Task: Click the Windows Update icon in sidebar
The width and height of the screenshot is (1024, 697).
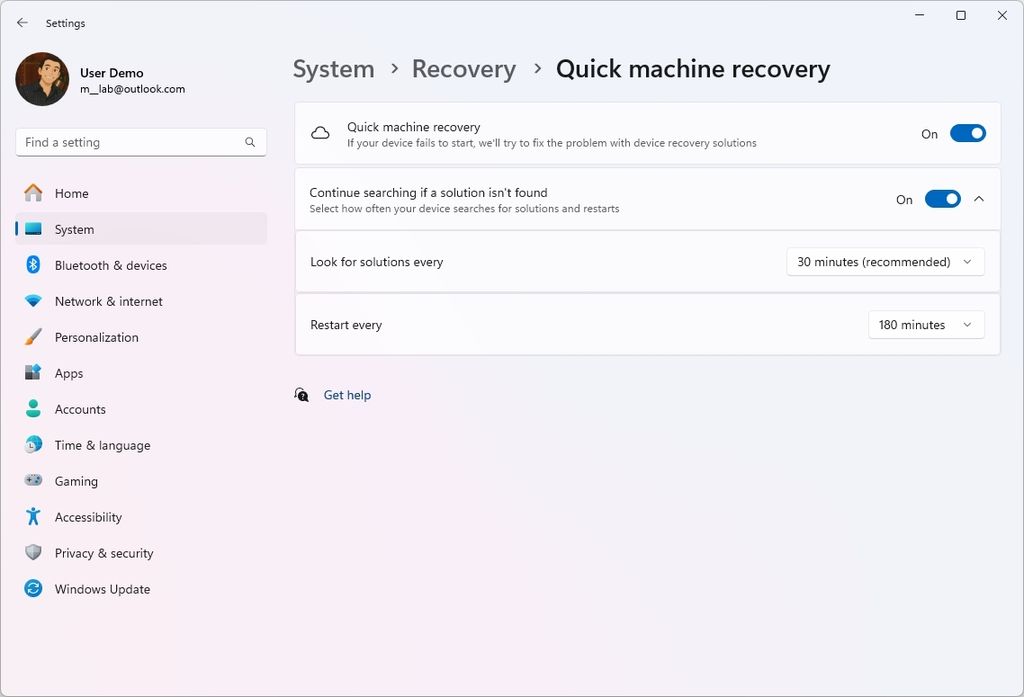Action: coord(31,589)
